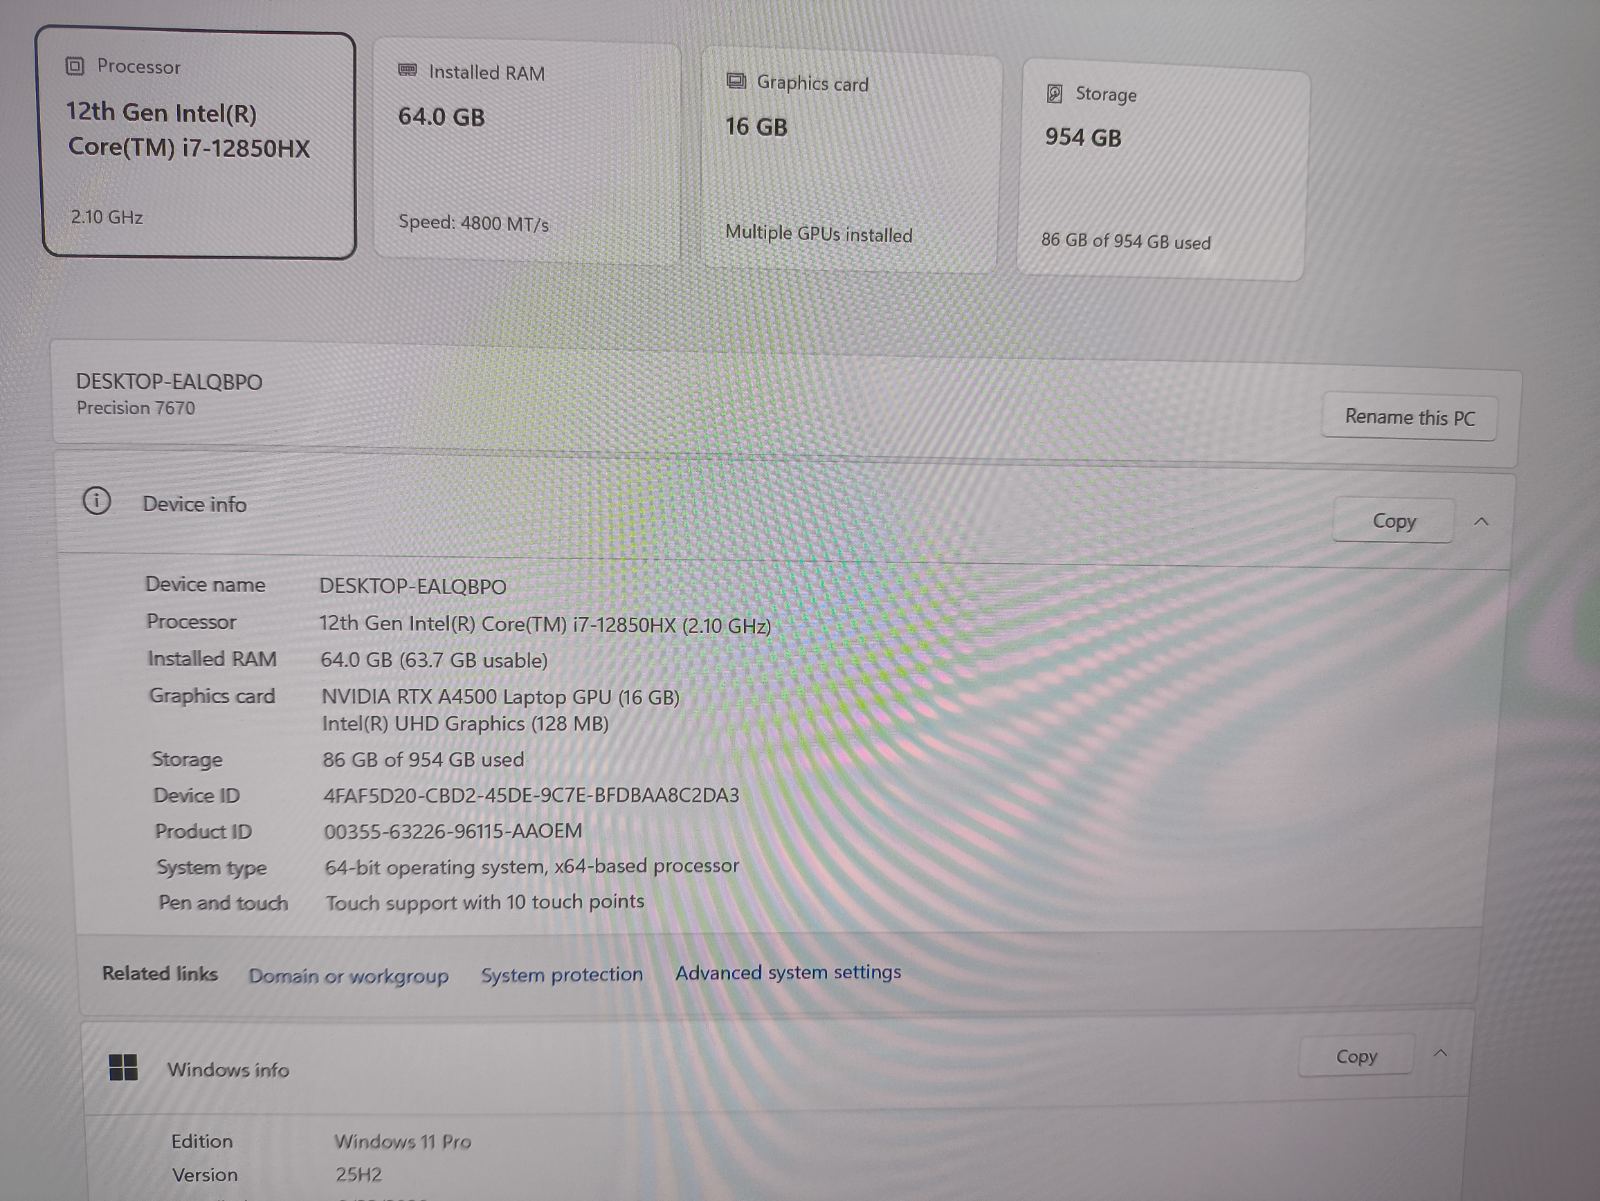Collapse the Windows info section
Screen dimensions: 1600x1201
1440,1053
